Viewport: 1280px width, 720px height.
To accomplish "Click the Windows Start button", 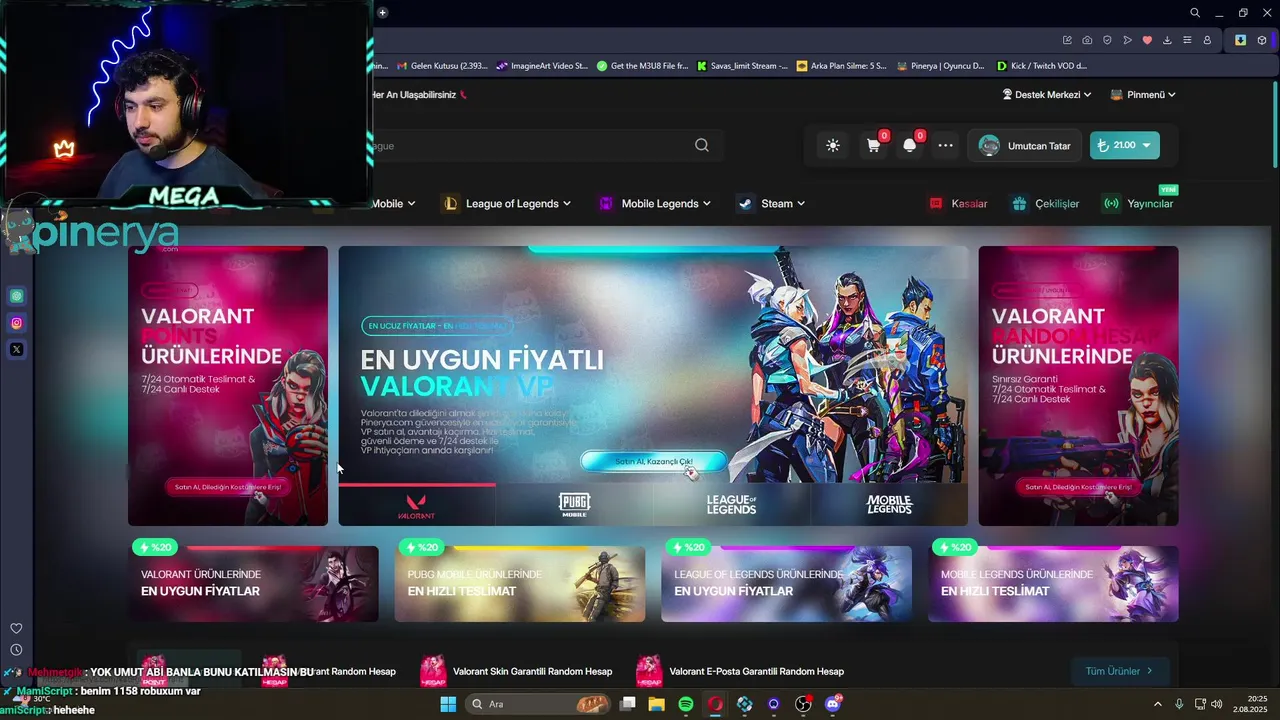I will click(448, 704).
